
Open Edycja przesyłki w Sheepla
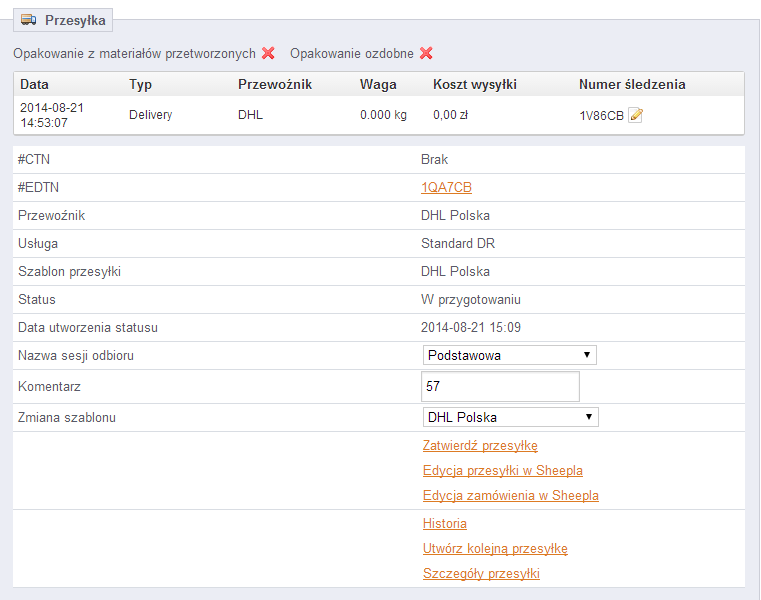502,470
